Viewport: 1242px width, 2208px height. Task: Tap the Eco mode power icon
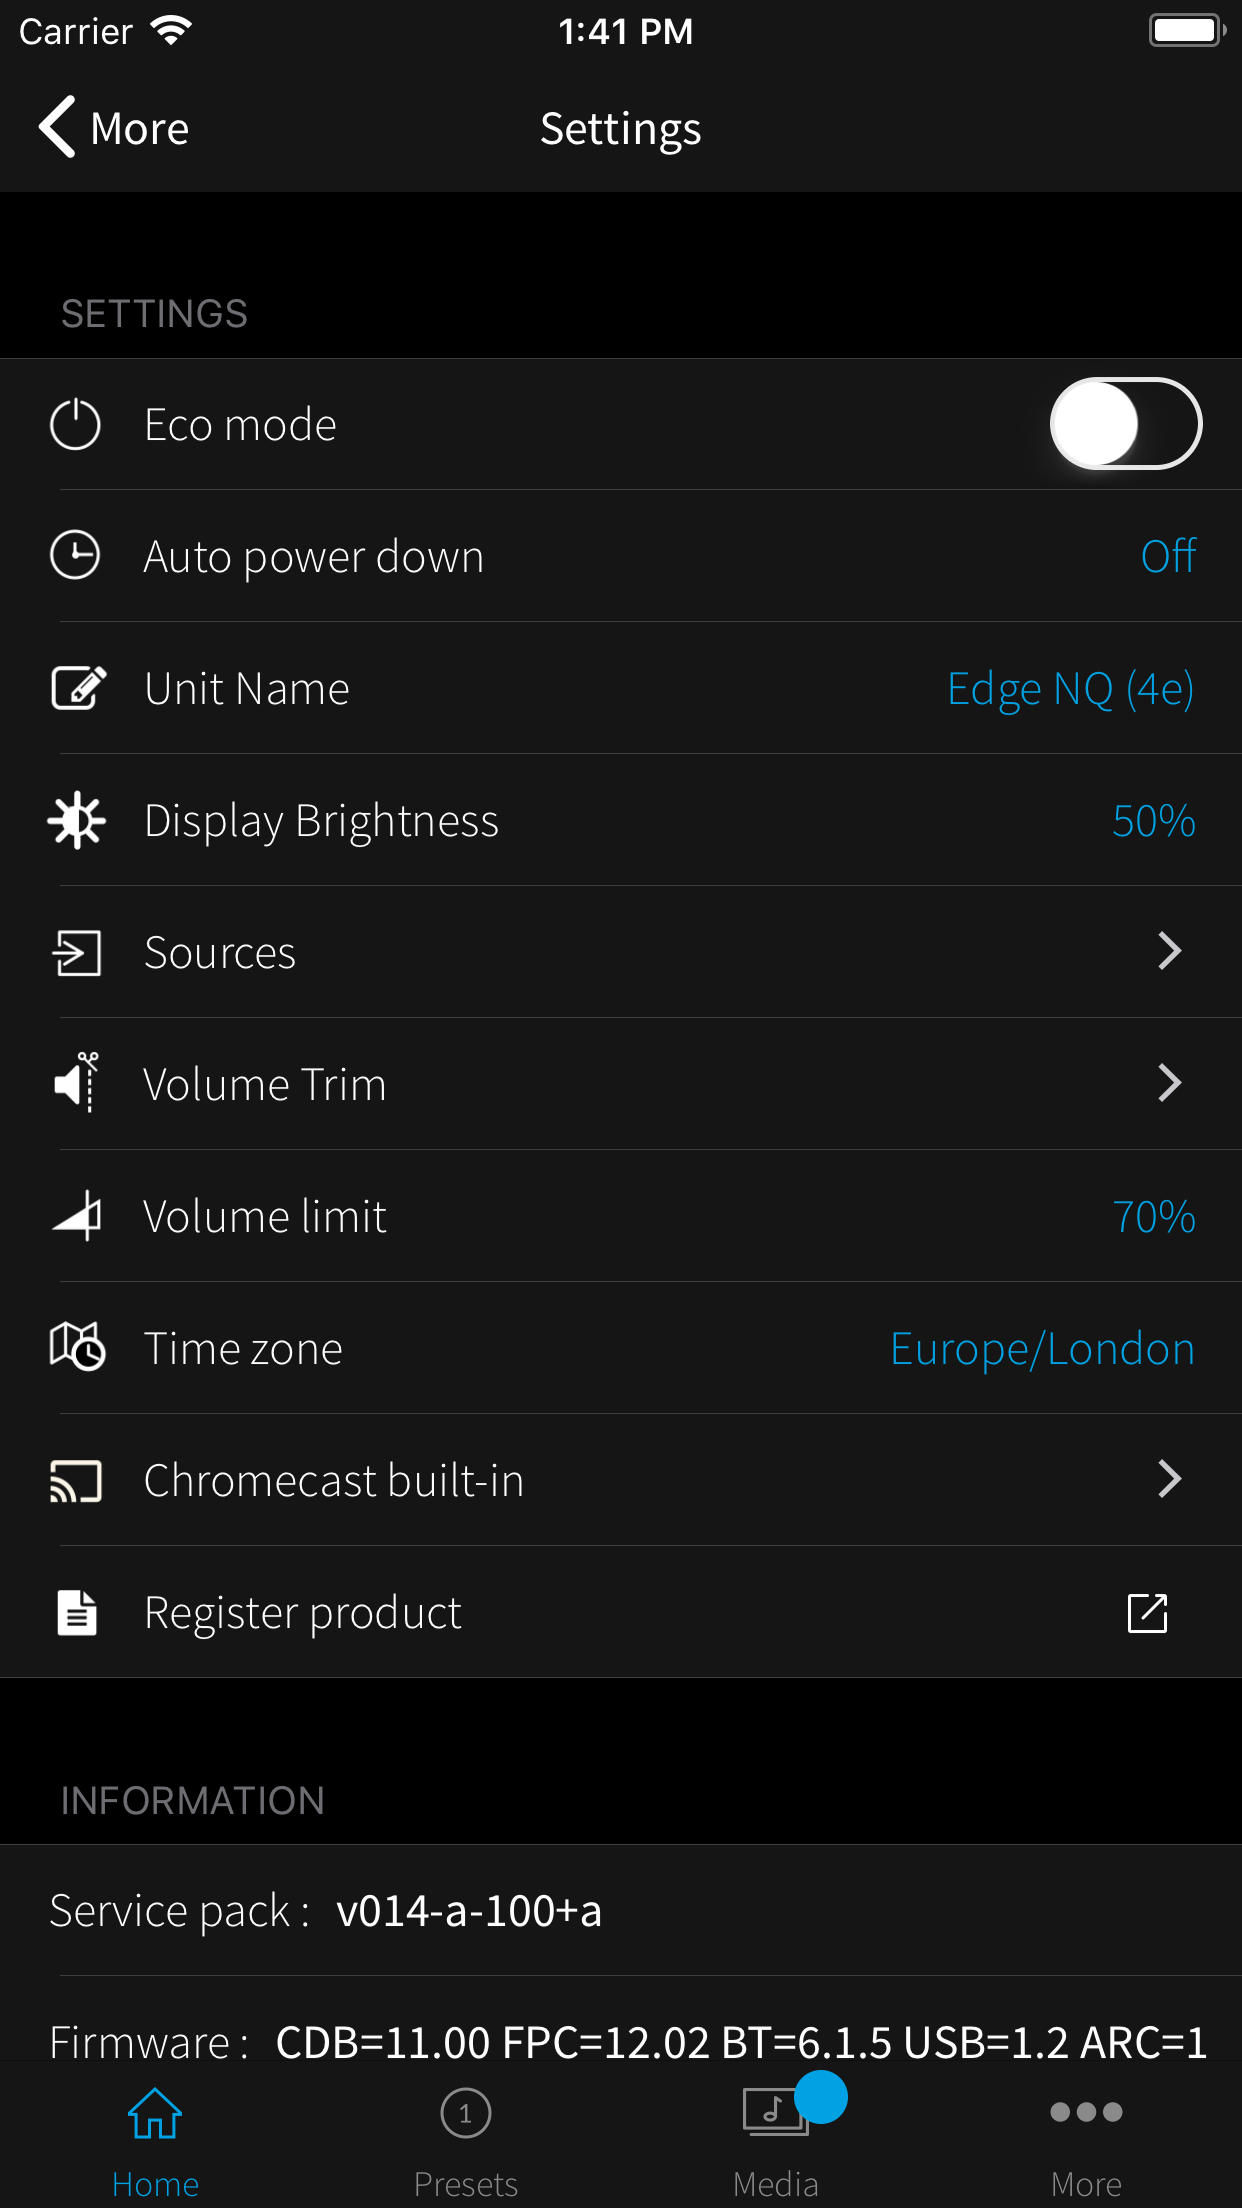76,425
